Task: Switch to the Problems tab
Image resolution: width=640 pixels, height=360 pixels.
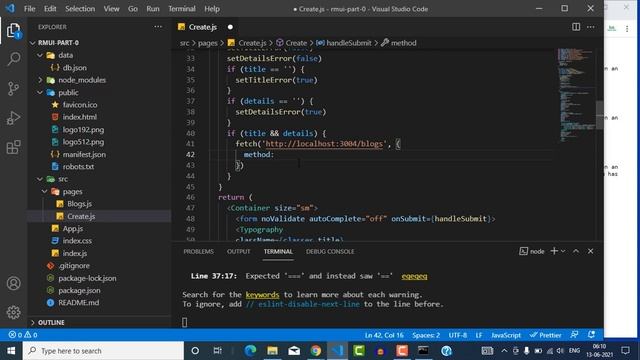Action: click(198, 251)
